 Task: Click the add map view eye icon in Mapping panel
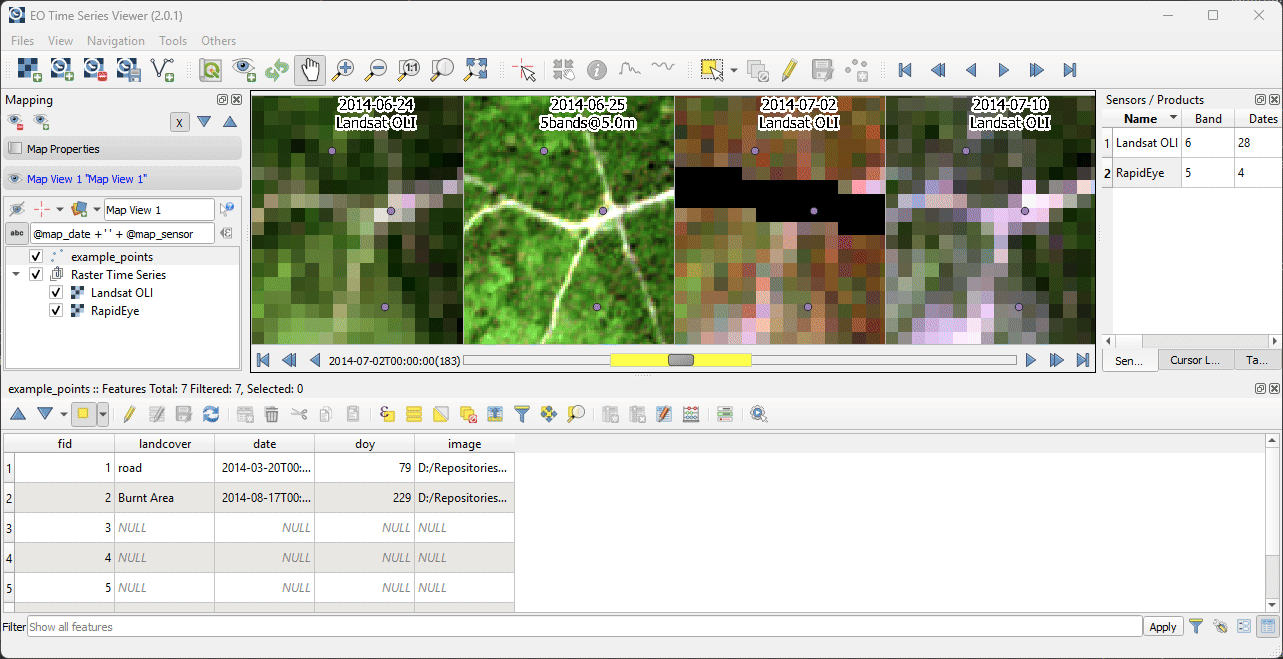tap(42, 122)
